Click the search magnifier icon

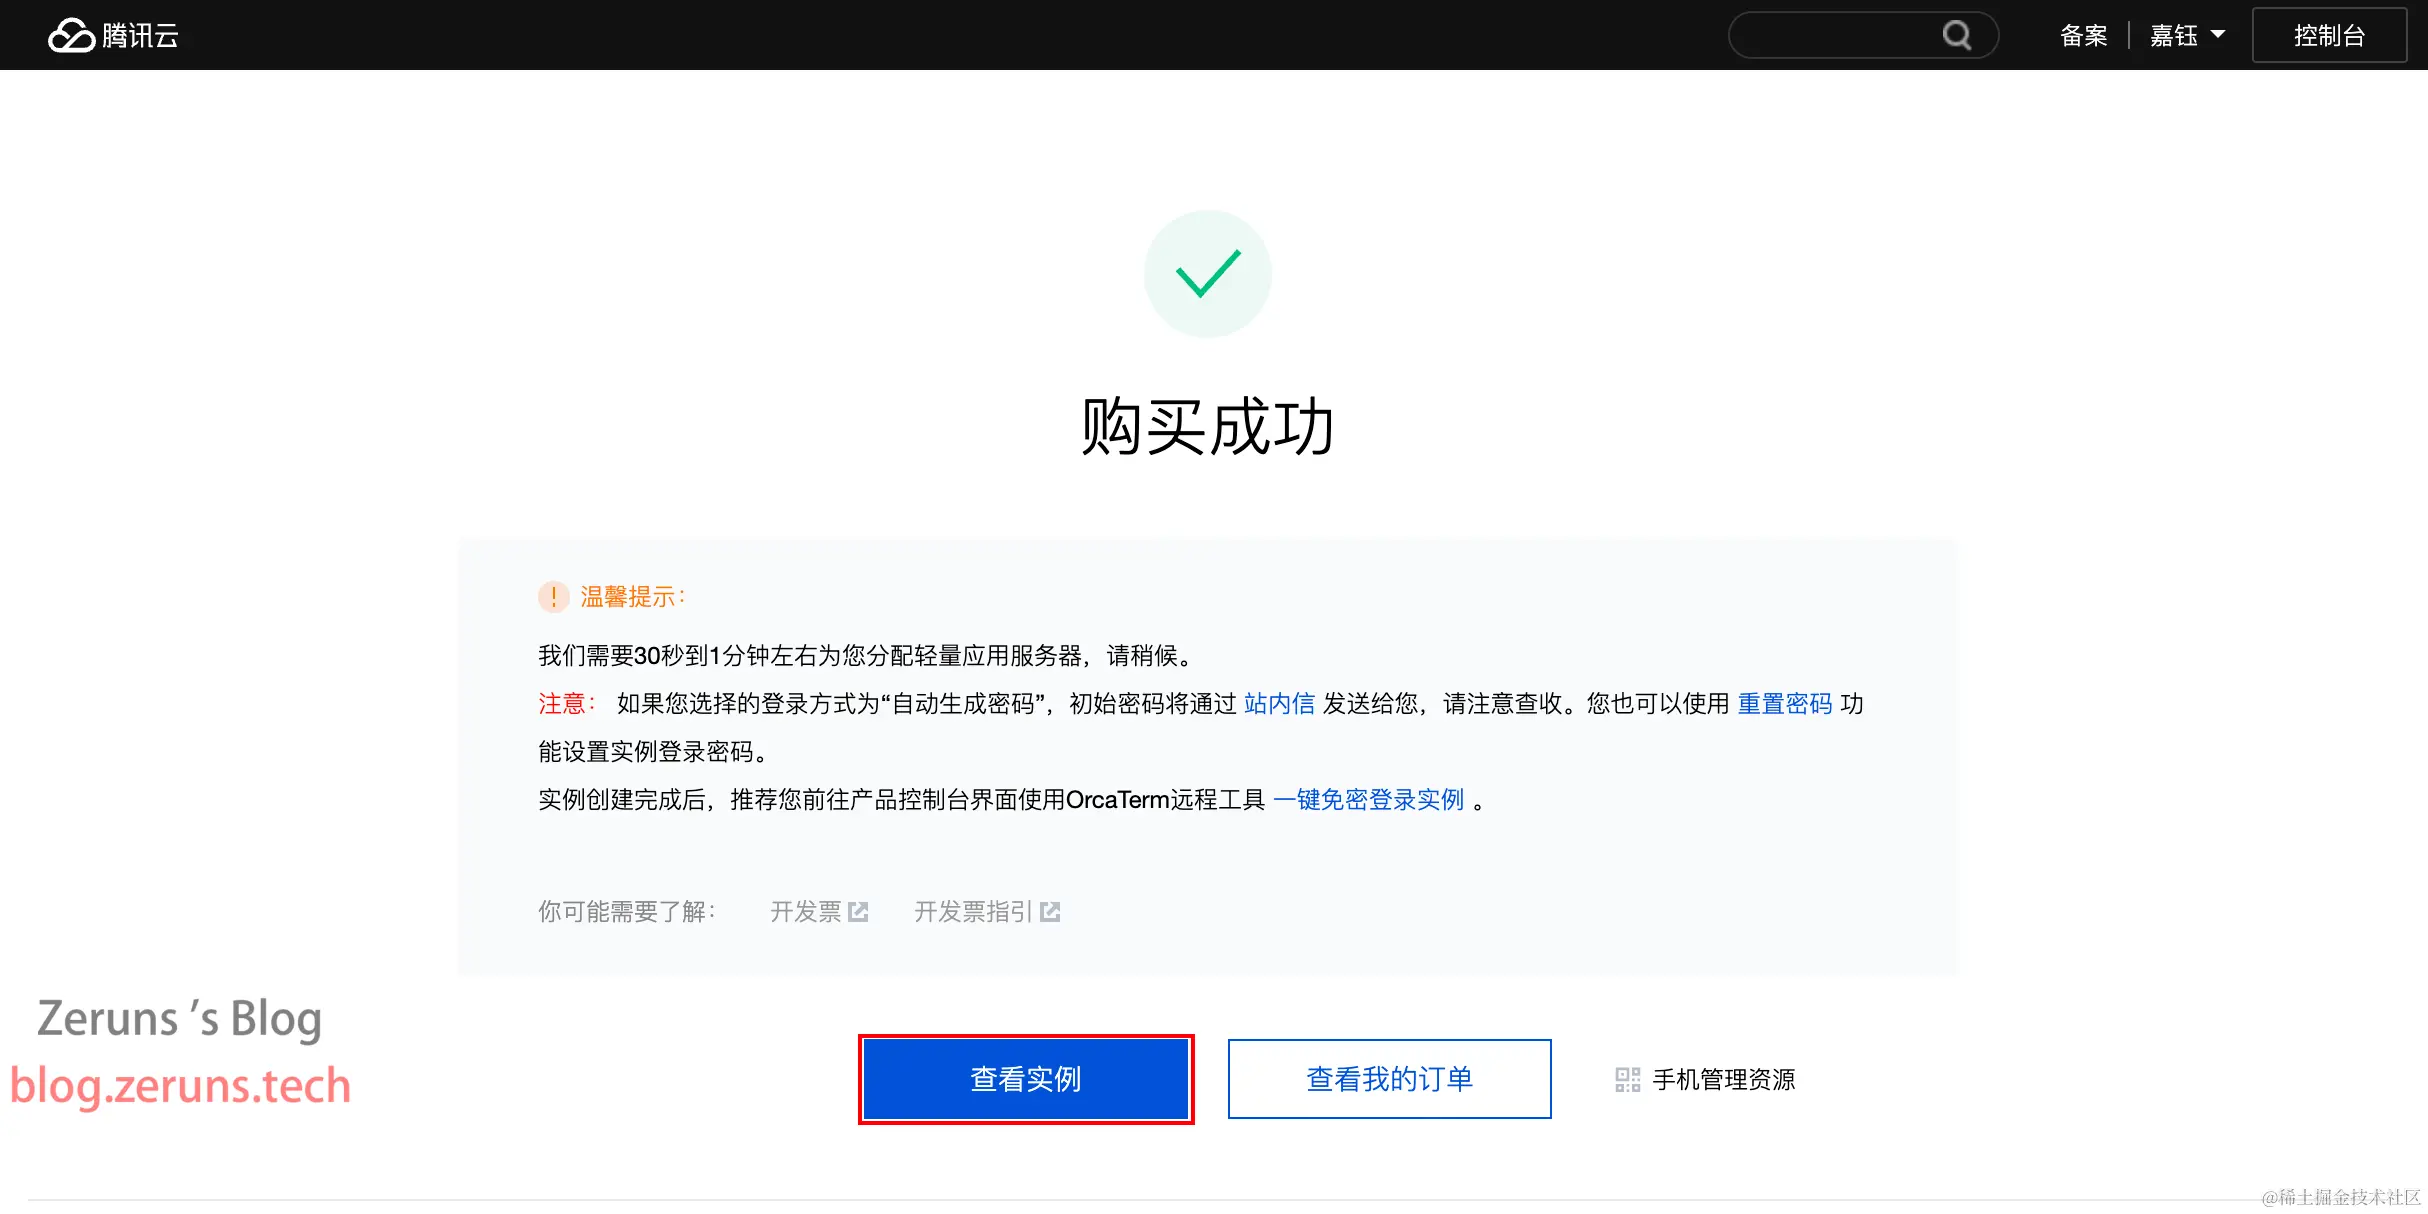point(1956,36)
